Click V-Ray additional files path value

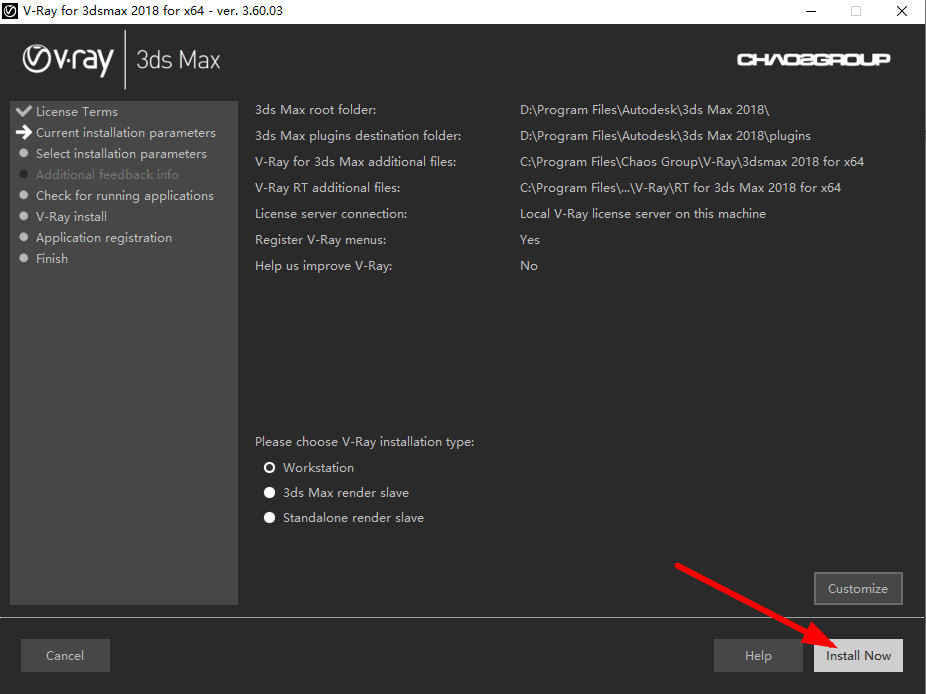(x=692, y=162)
